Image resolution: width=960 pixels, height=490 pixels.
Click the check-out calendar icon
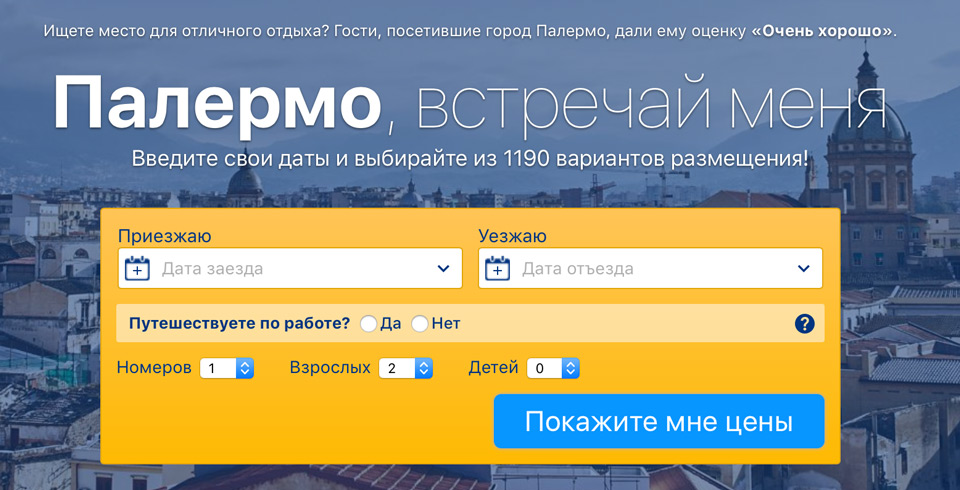497,268
